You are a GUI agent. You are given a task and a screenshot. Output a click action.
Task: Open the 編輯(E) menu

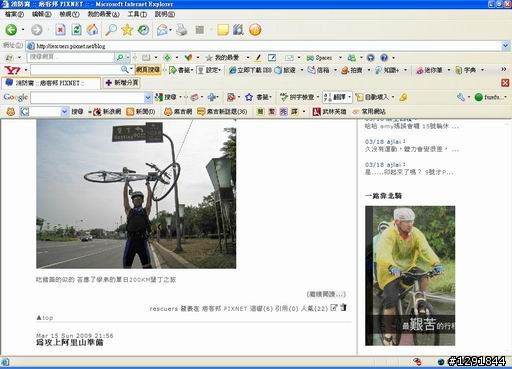41,14
